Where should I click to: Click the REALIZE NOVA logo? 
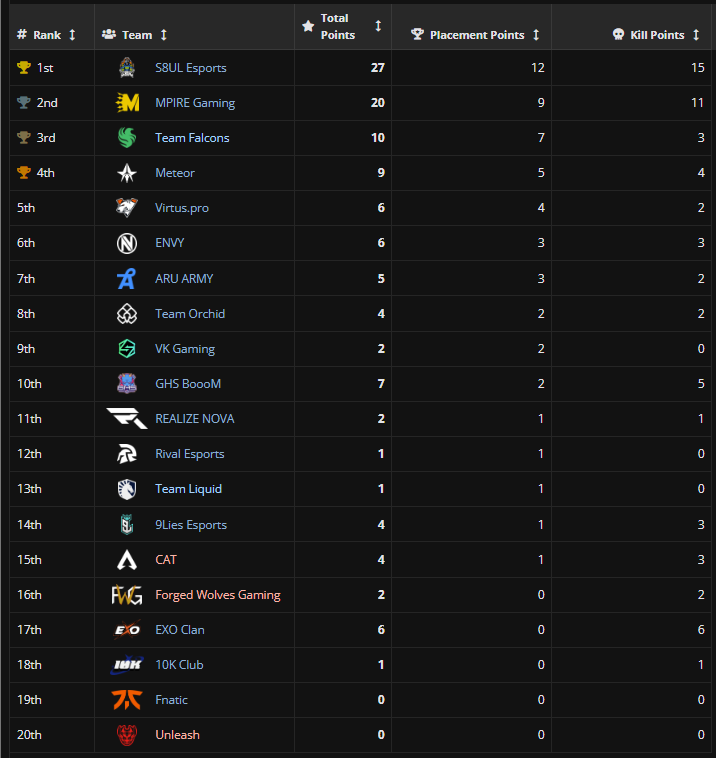point(127,418)
